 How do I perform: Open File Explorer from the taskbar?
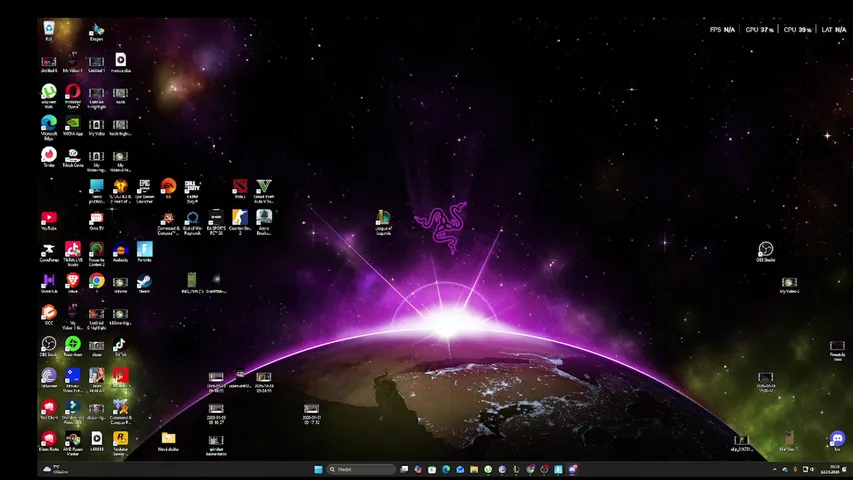click(474, 470)
